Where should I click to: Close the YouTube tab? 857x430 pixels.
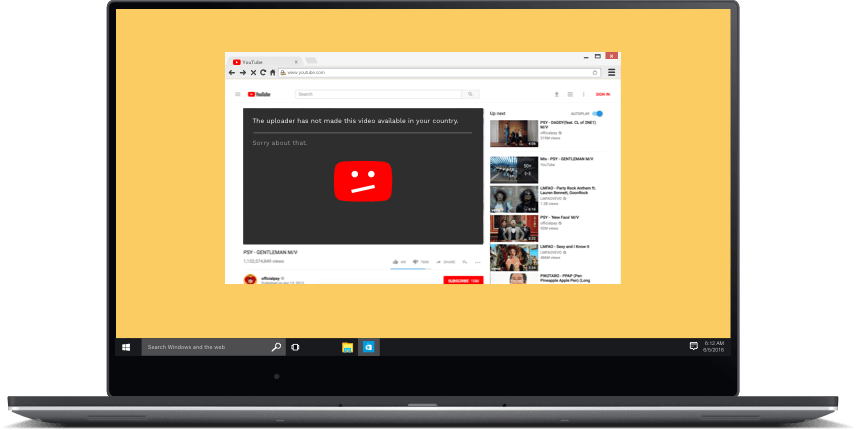click(296, 62)
